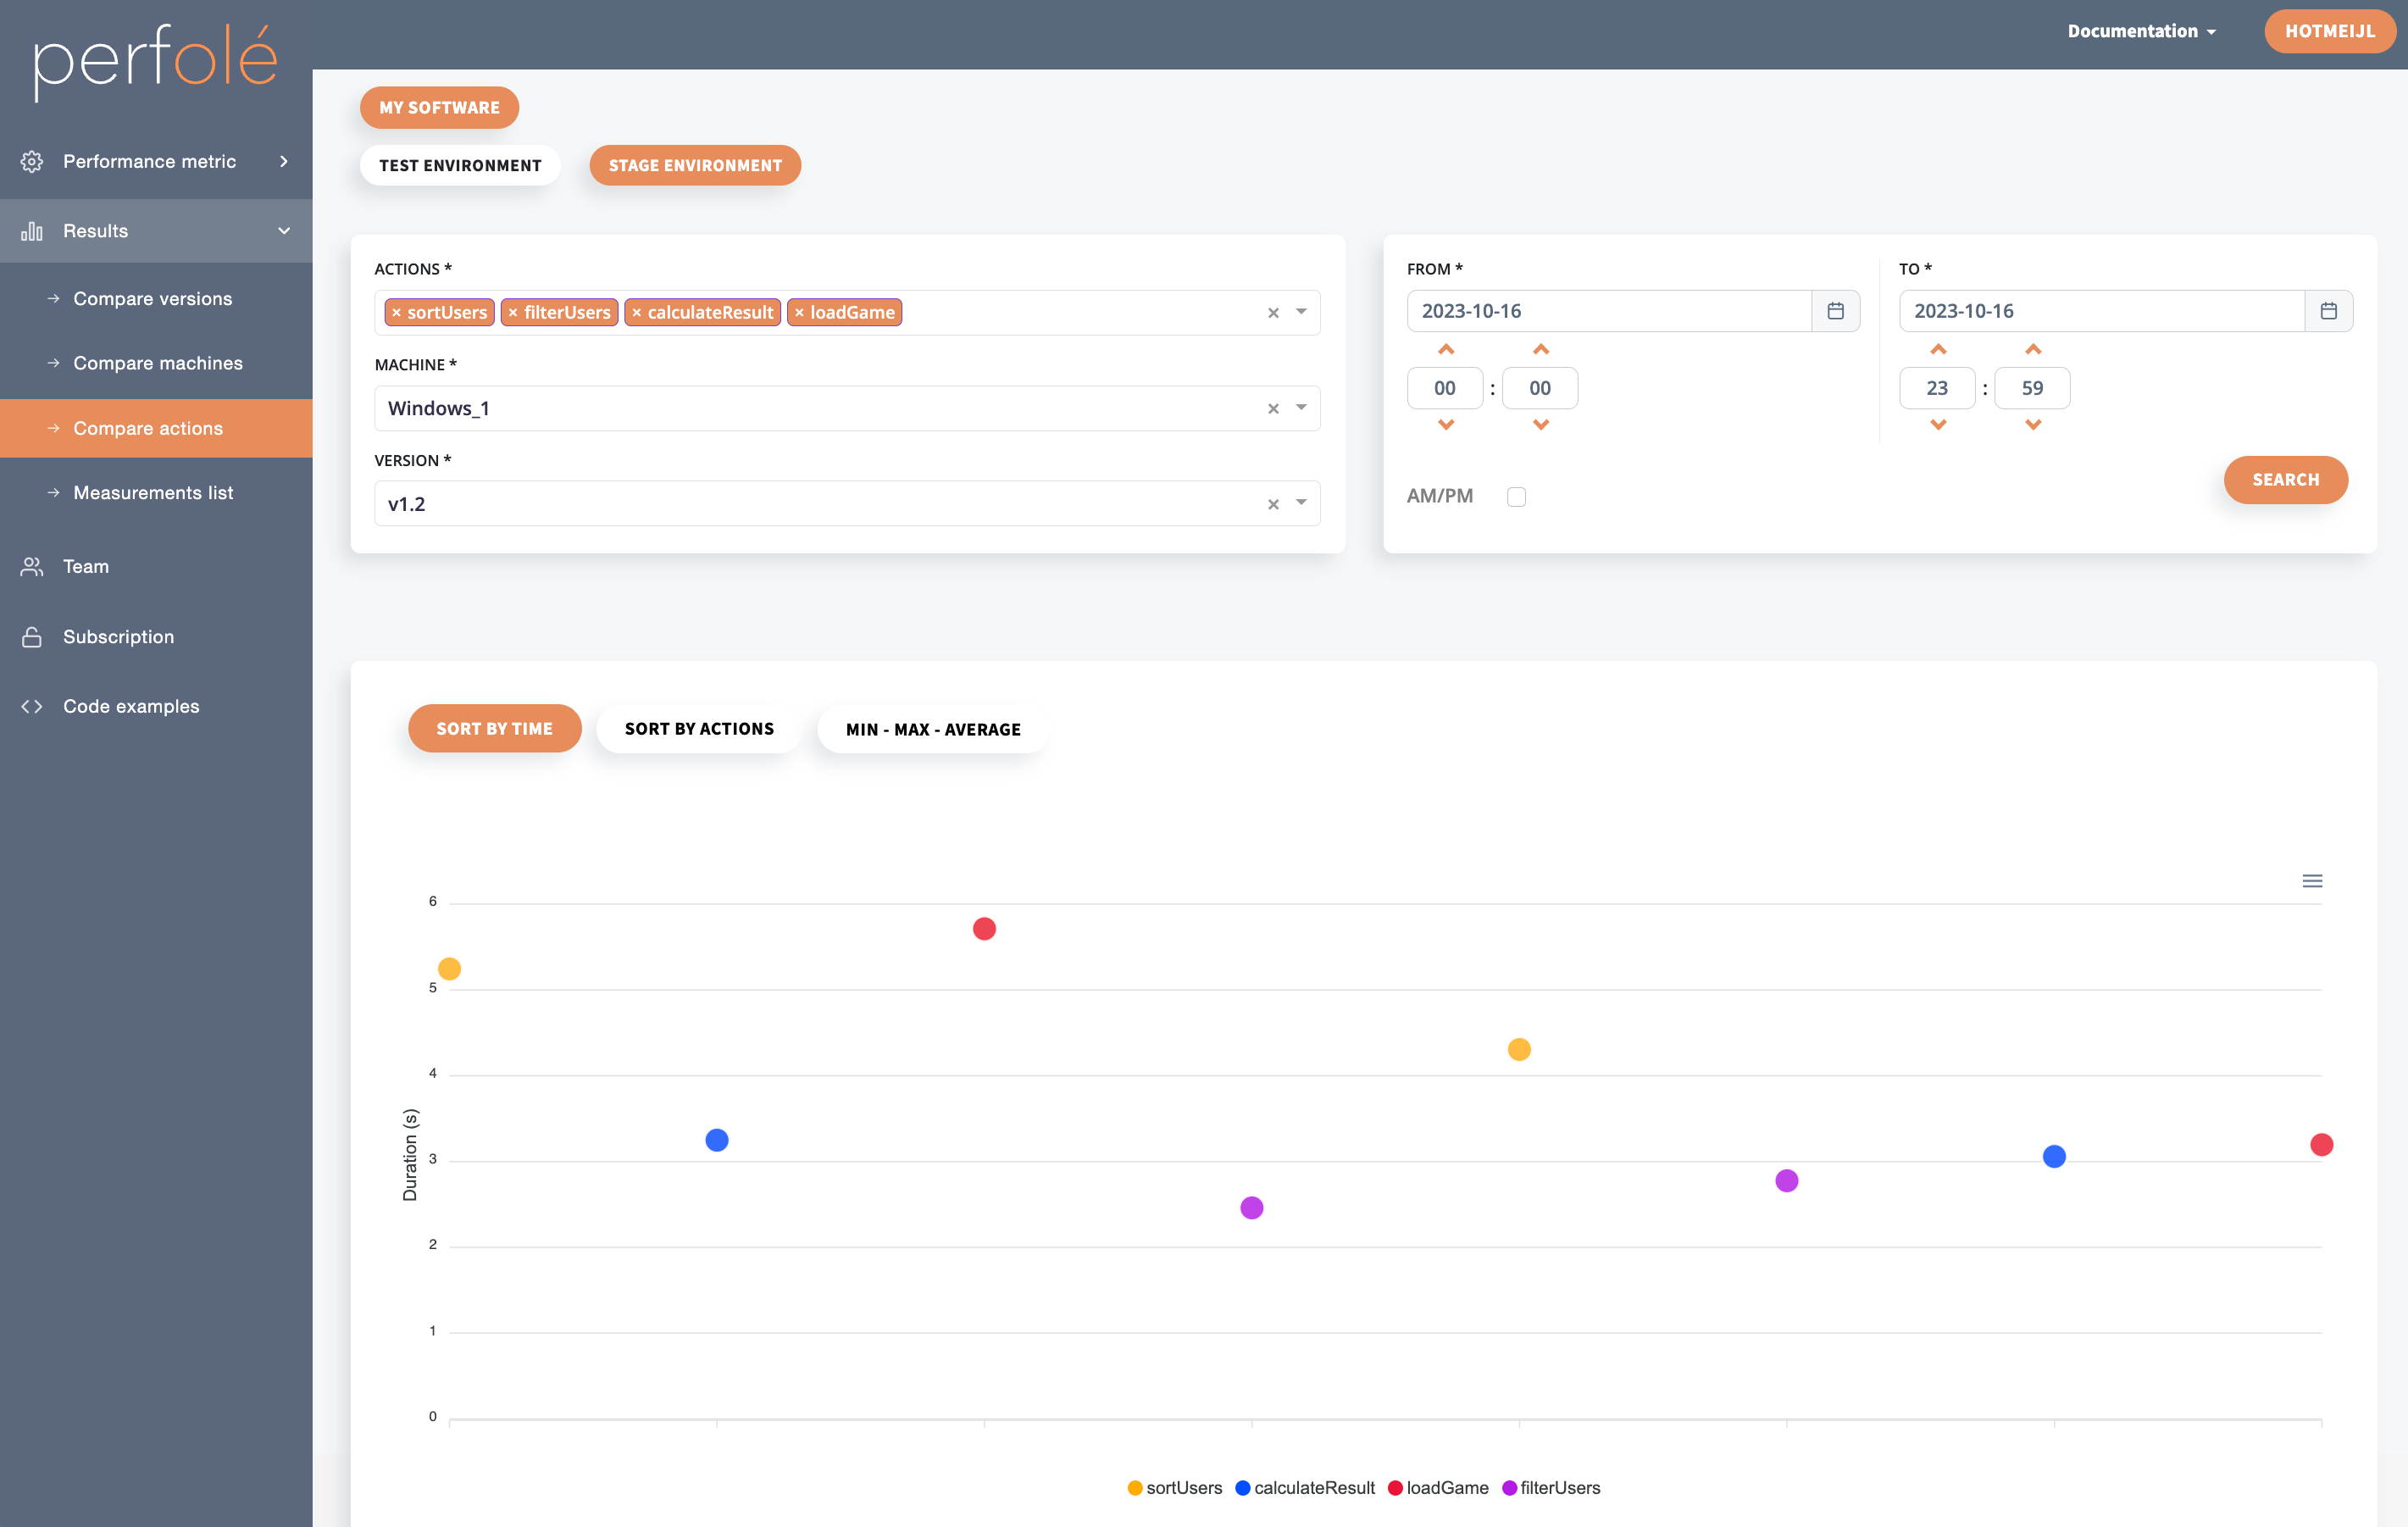This screenshot has width=2408, height=1527.
Task: Toggle filterUsers series in chart legend
Action: point(1551,1488)
